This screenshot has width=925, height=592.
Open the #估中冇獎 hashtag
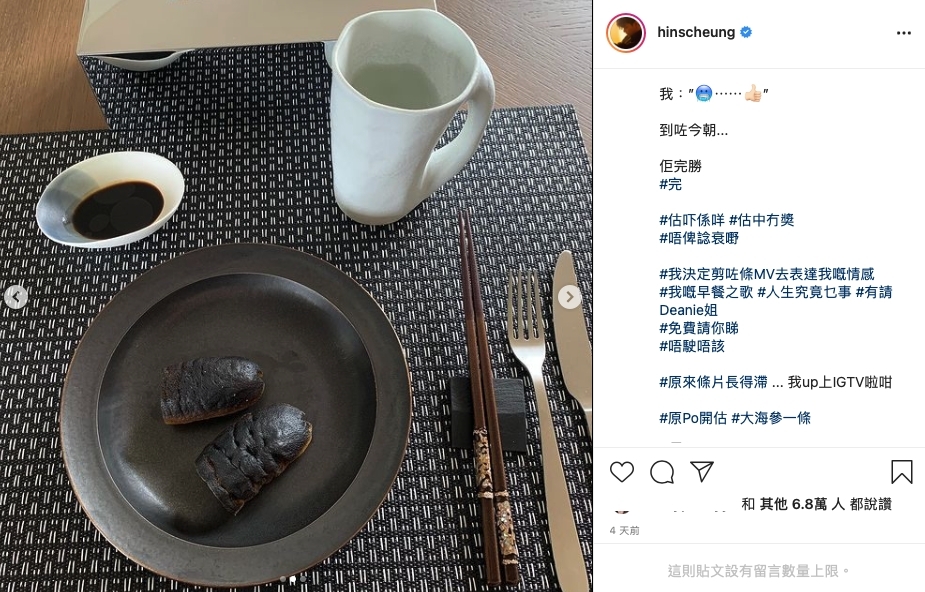762,221
